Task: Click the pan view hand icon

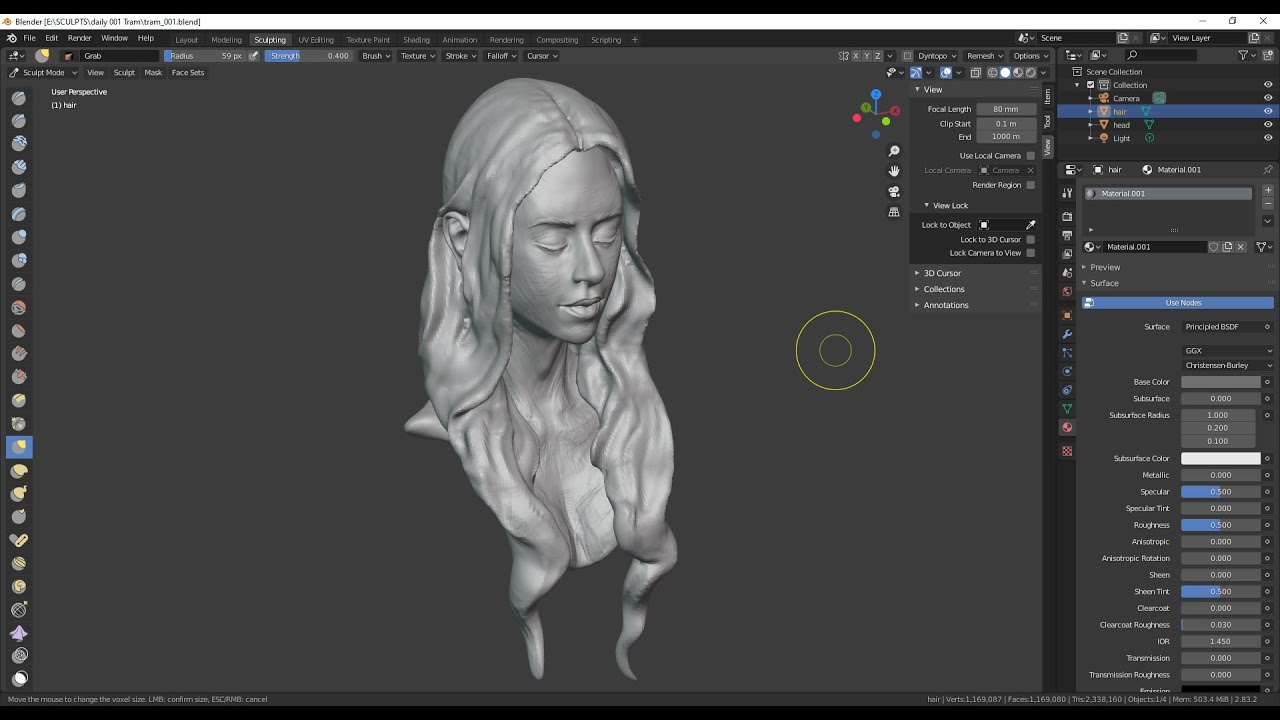Action: pyautogui.click(x=894, y=171)
